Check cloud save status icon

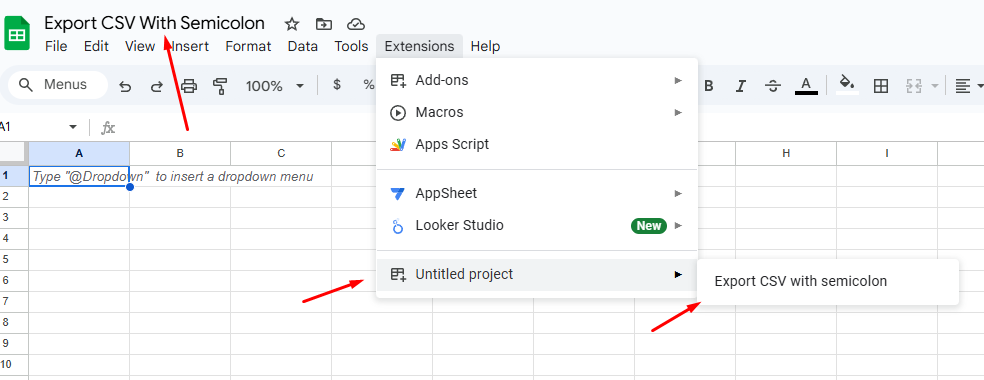[x=356, y=24]
